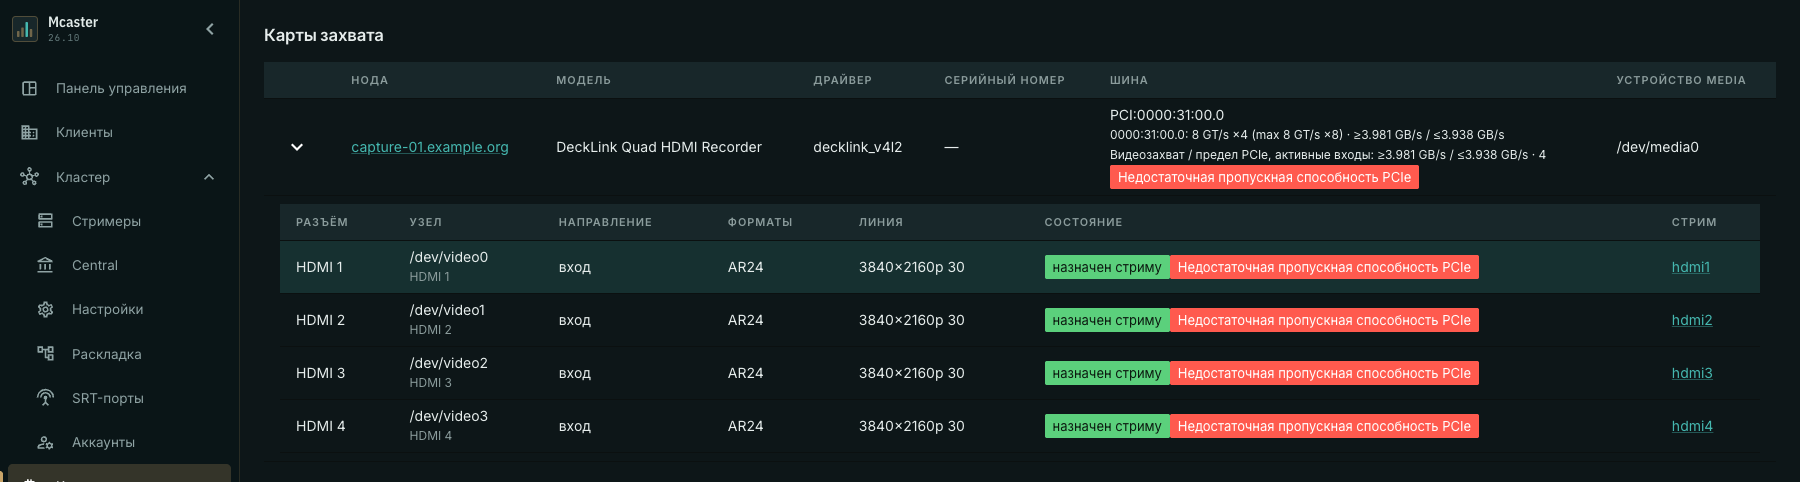Click HDMI 2 row red PCIe bandwidth badge
1800x482 pixels.
[1324, 320]
